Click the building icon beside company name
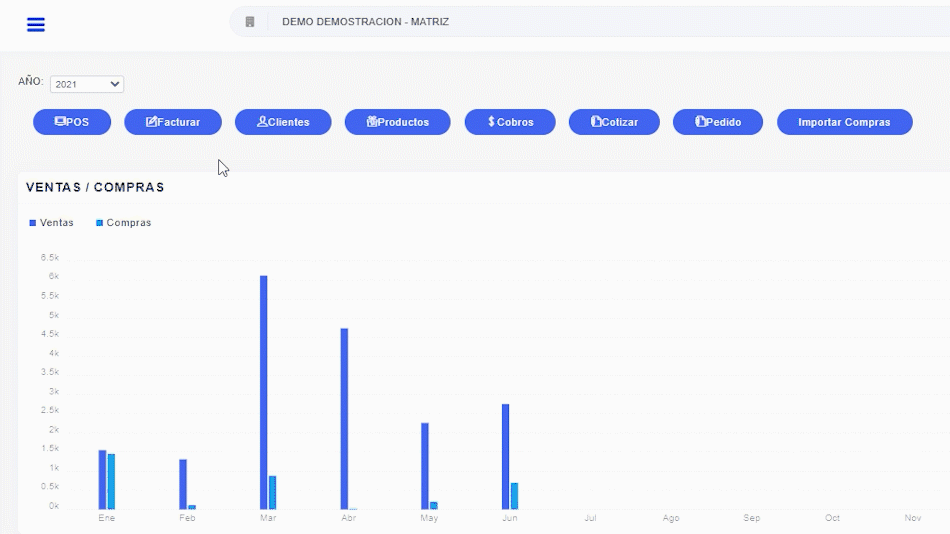Image resolution: width=950 pixels, height=534 pixels. click(x=250, y=22)
